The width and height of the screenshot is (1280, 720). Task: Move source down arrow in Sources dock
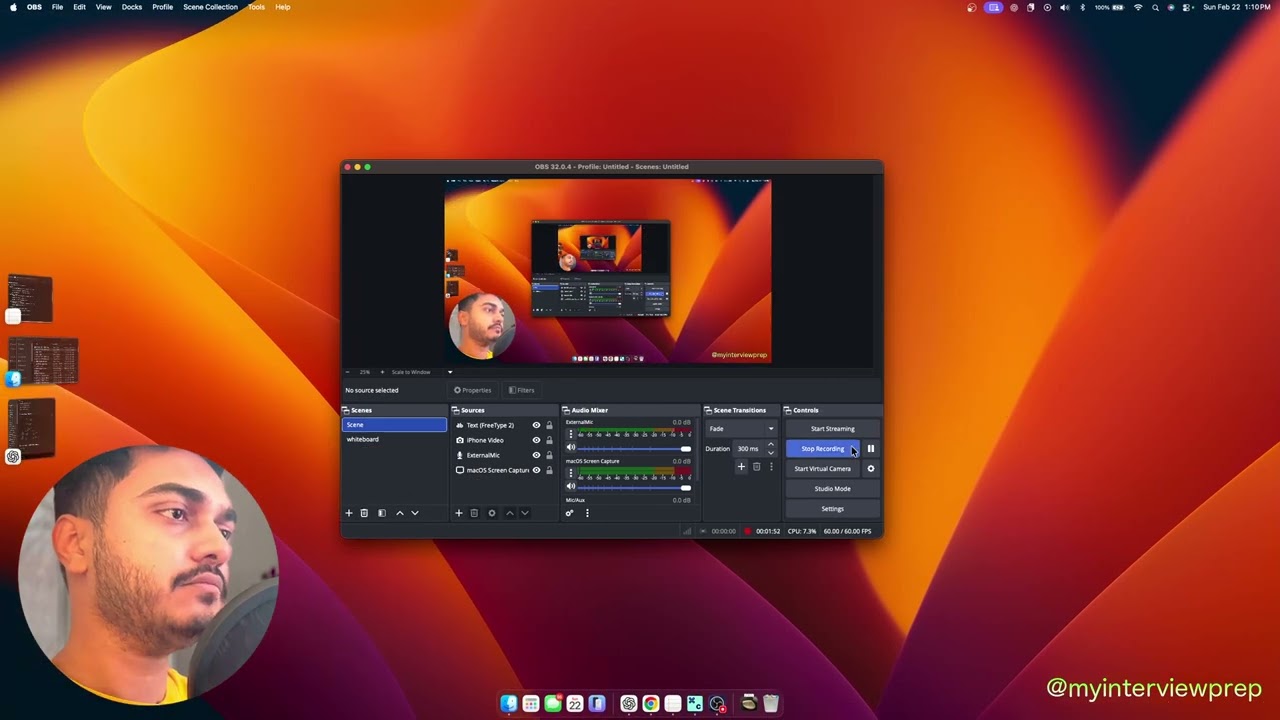tap(524, 513)
